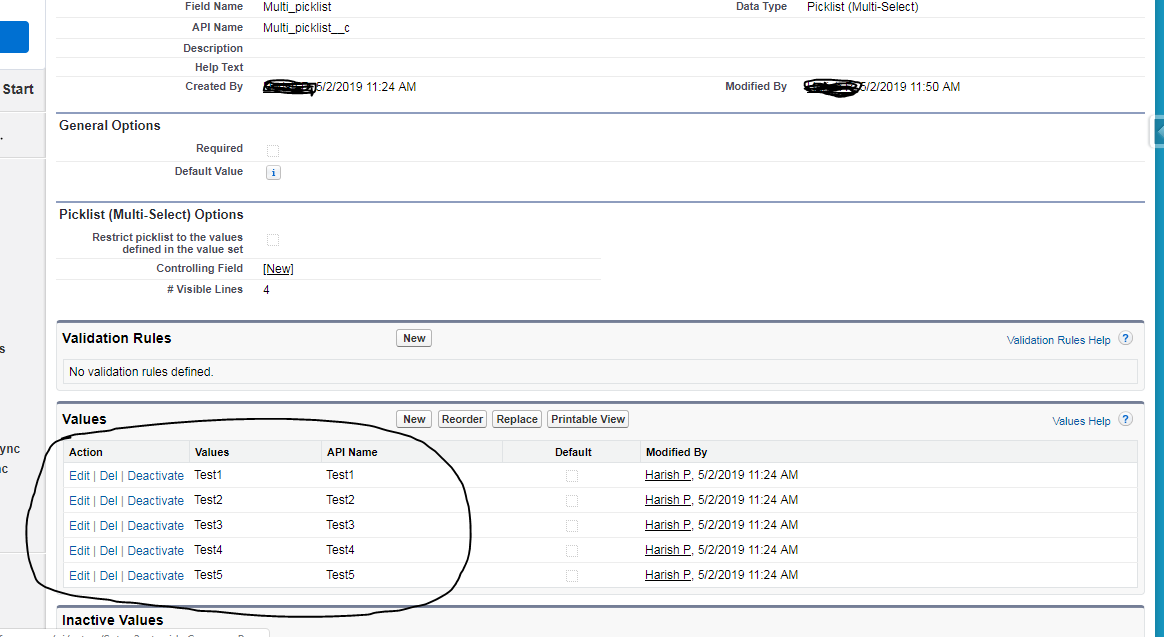Screen dimensions: 1164x637
Task: Toggle Default checkbox for Test4
Action: [x=572, y=551]
